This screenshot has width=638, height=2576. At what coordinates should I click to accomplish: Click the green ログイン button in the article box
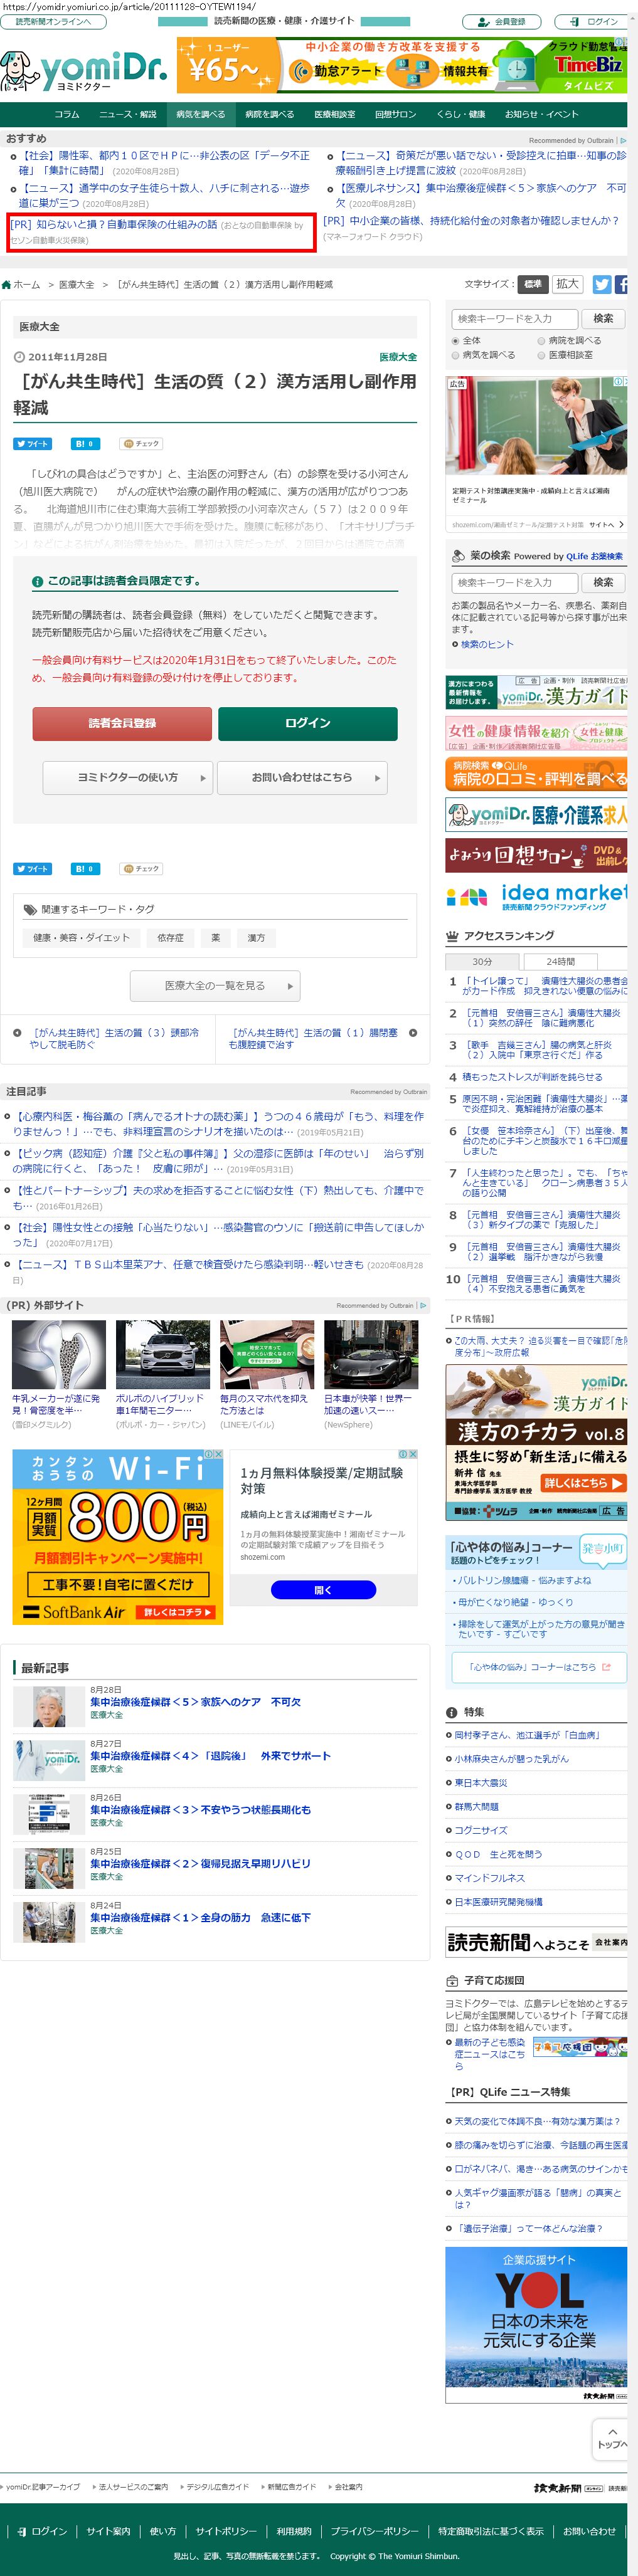coord(308,723)
